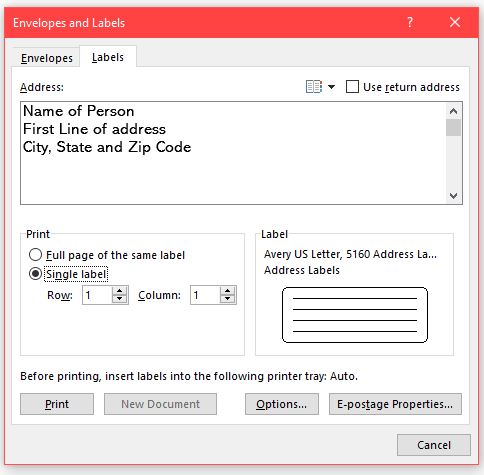Viewport: 484px width, 475px height.
Task: Open the address book dropdown arrow
Action: 331,87
